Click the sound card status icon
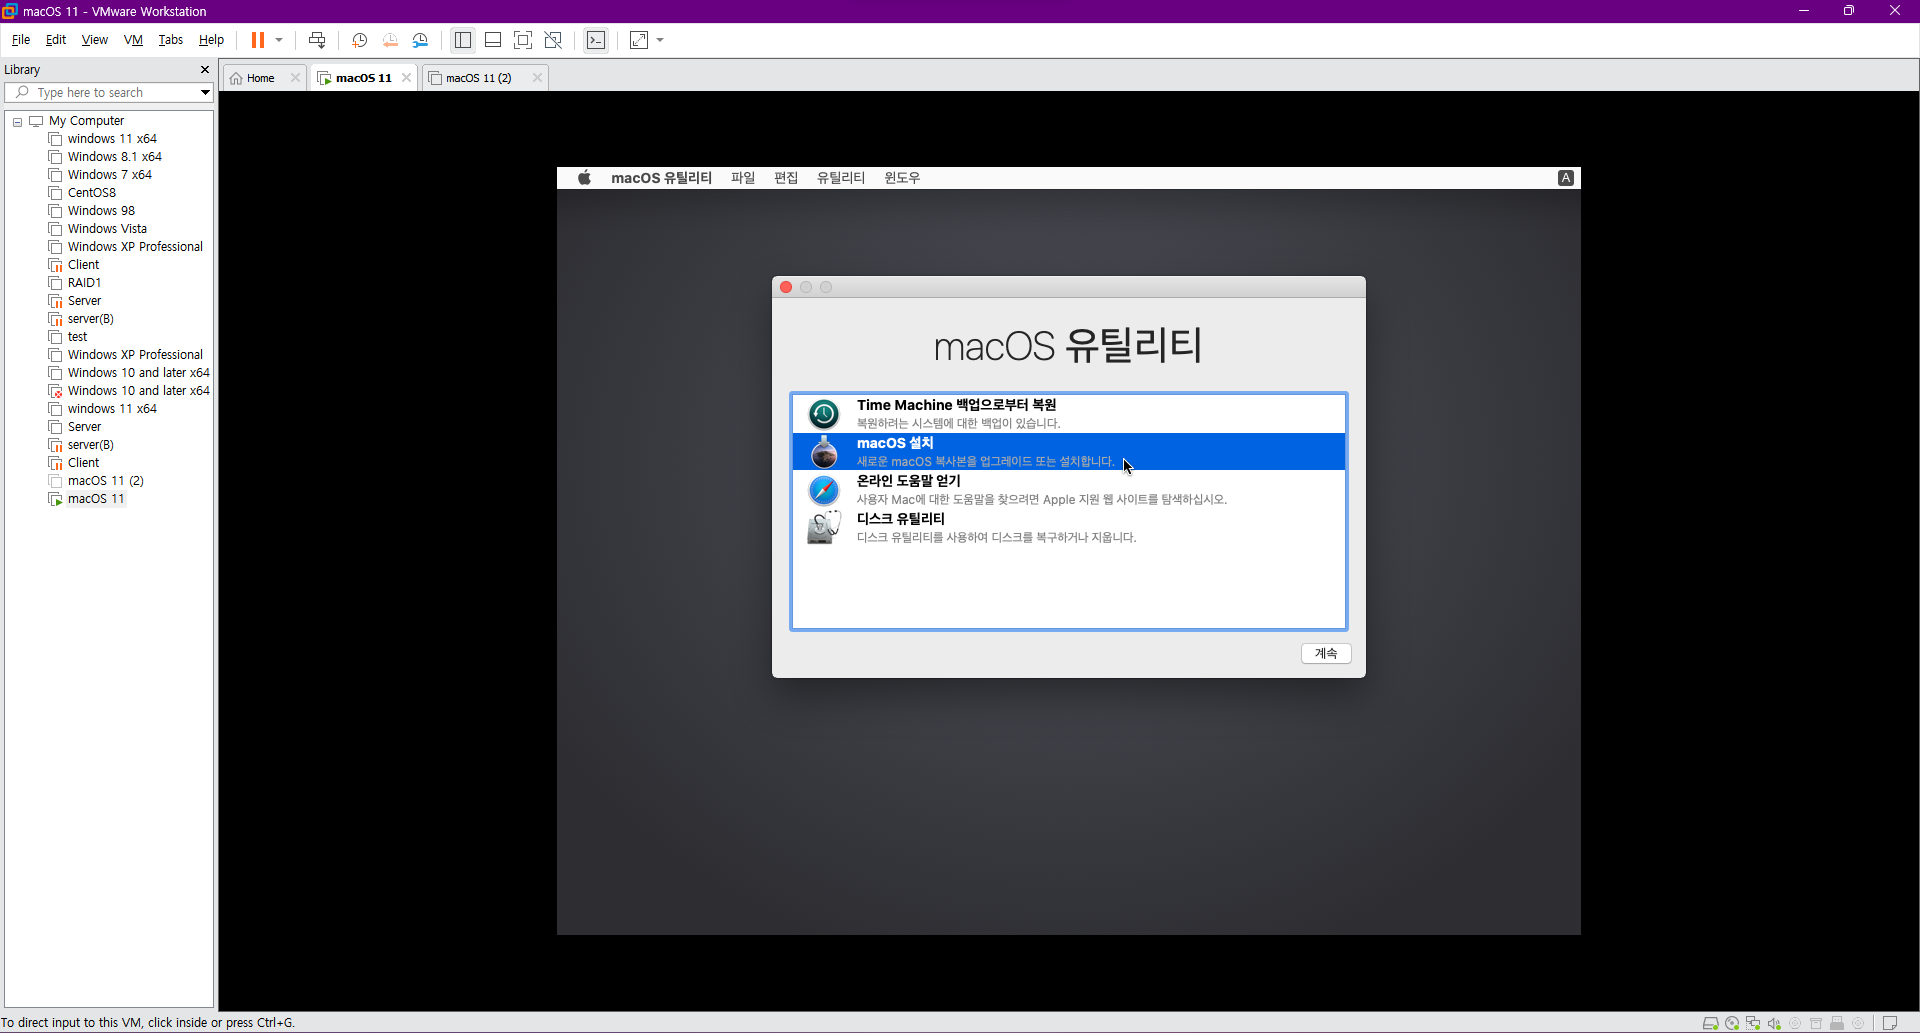The width and height of the screenshot is (1920, 1033). click(x=1774, y=1023)
